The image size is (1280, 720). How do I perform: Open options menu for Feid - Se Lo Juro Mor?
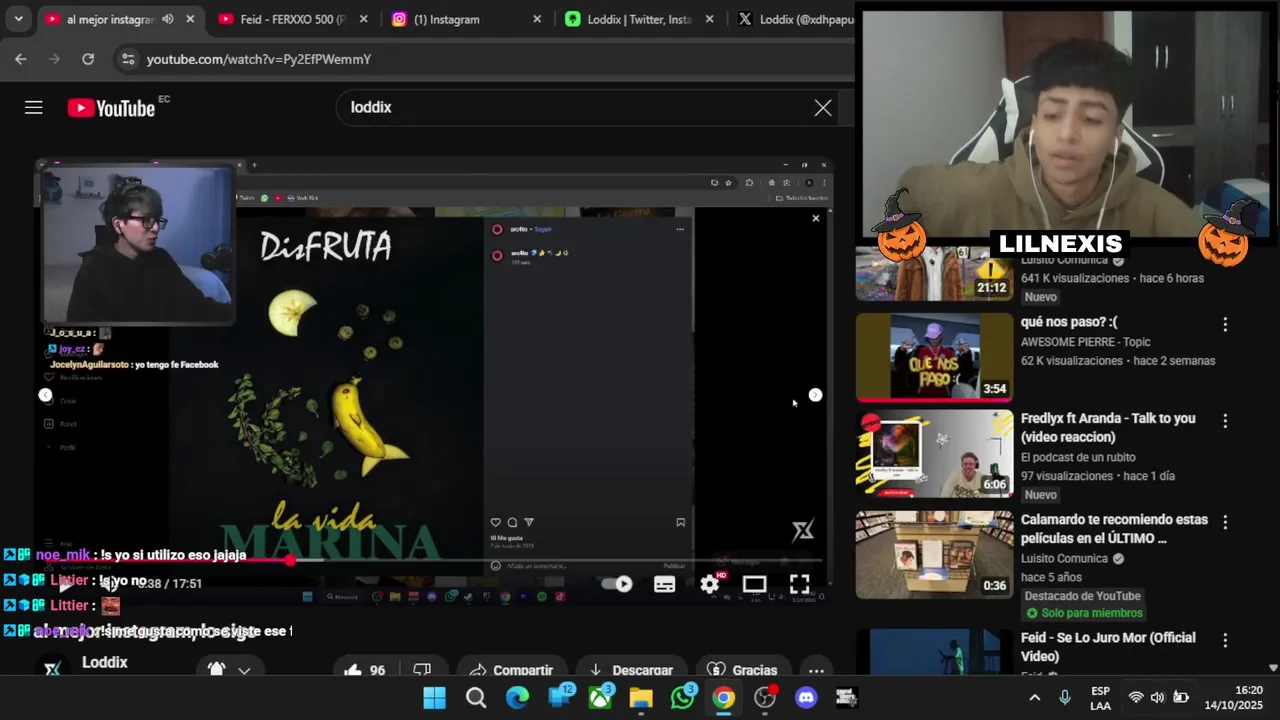tap(1225, 641)
